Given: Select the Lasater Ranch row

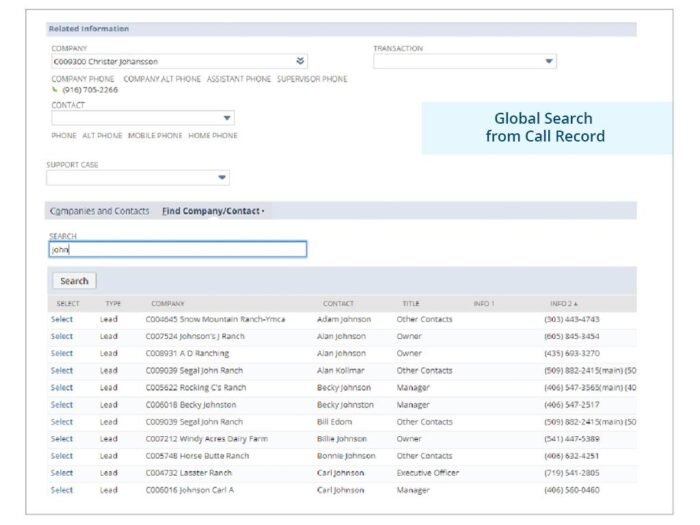Looking at the screenshot, I should coord(62,473).
